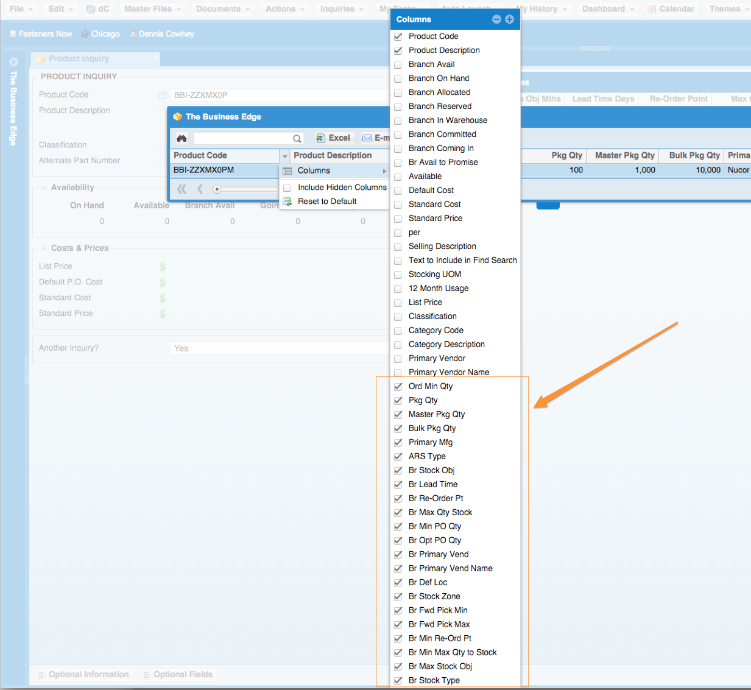Click the Product Code input field
Screen dimensions: 751x690
pyautogui.click(x=280, y=95)
